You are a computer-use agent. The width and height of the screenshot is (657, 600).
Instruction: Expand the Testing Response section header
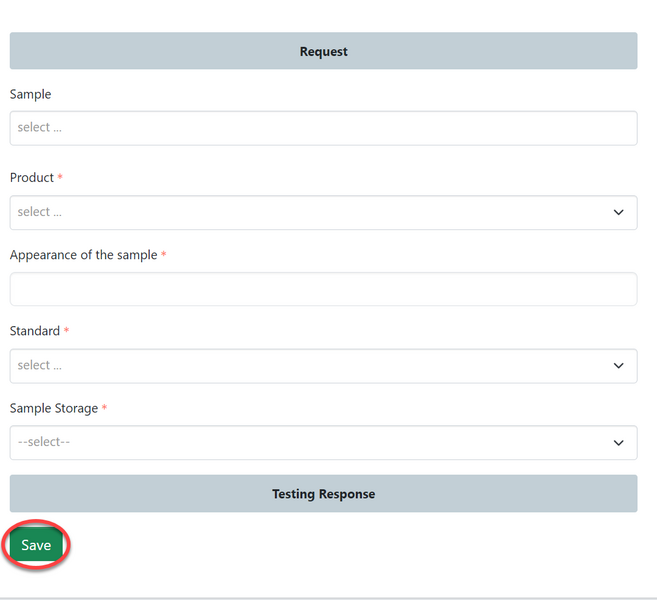(323, 494)
